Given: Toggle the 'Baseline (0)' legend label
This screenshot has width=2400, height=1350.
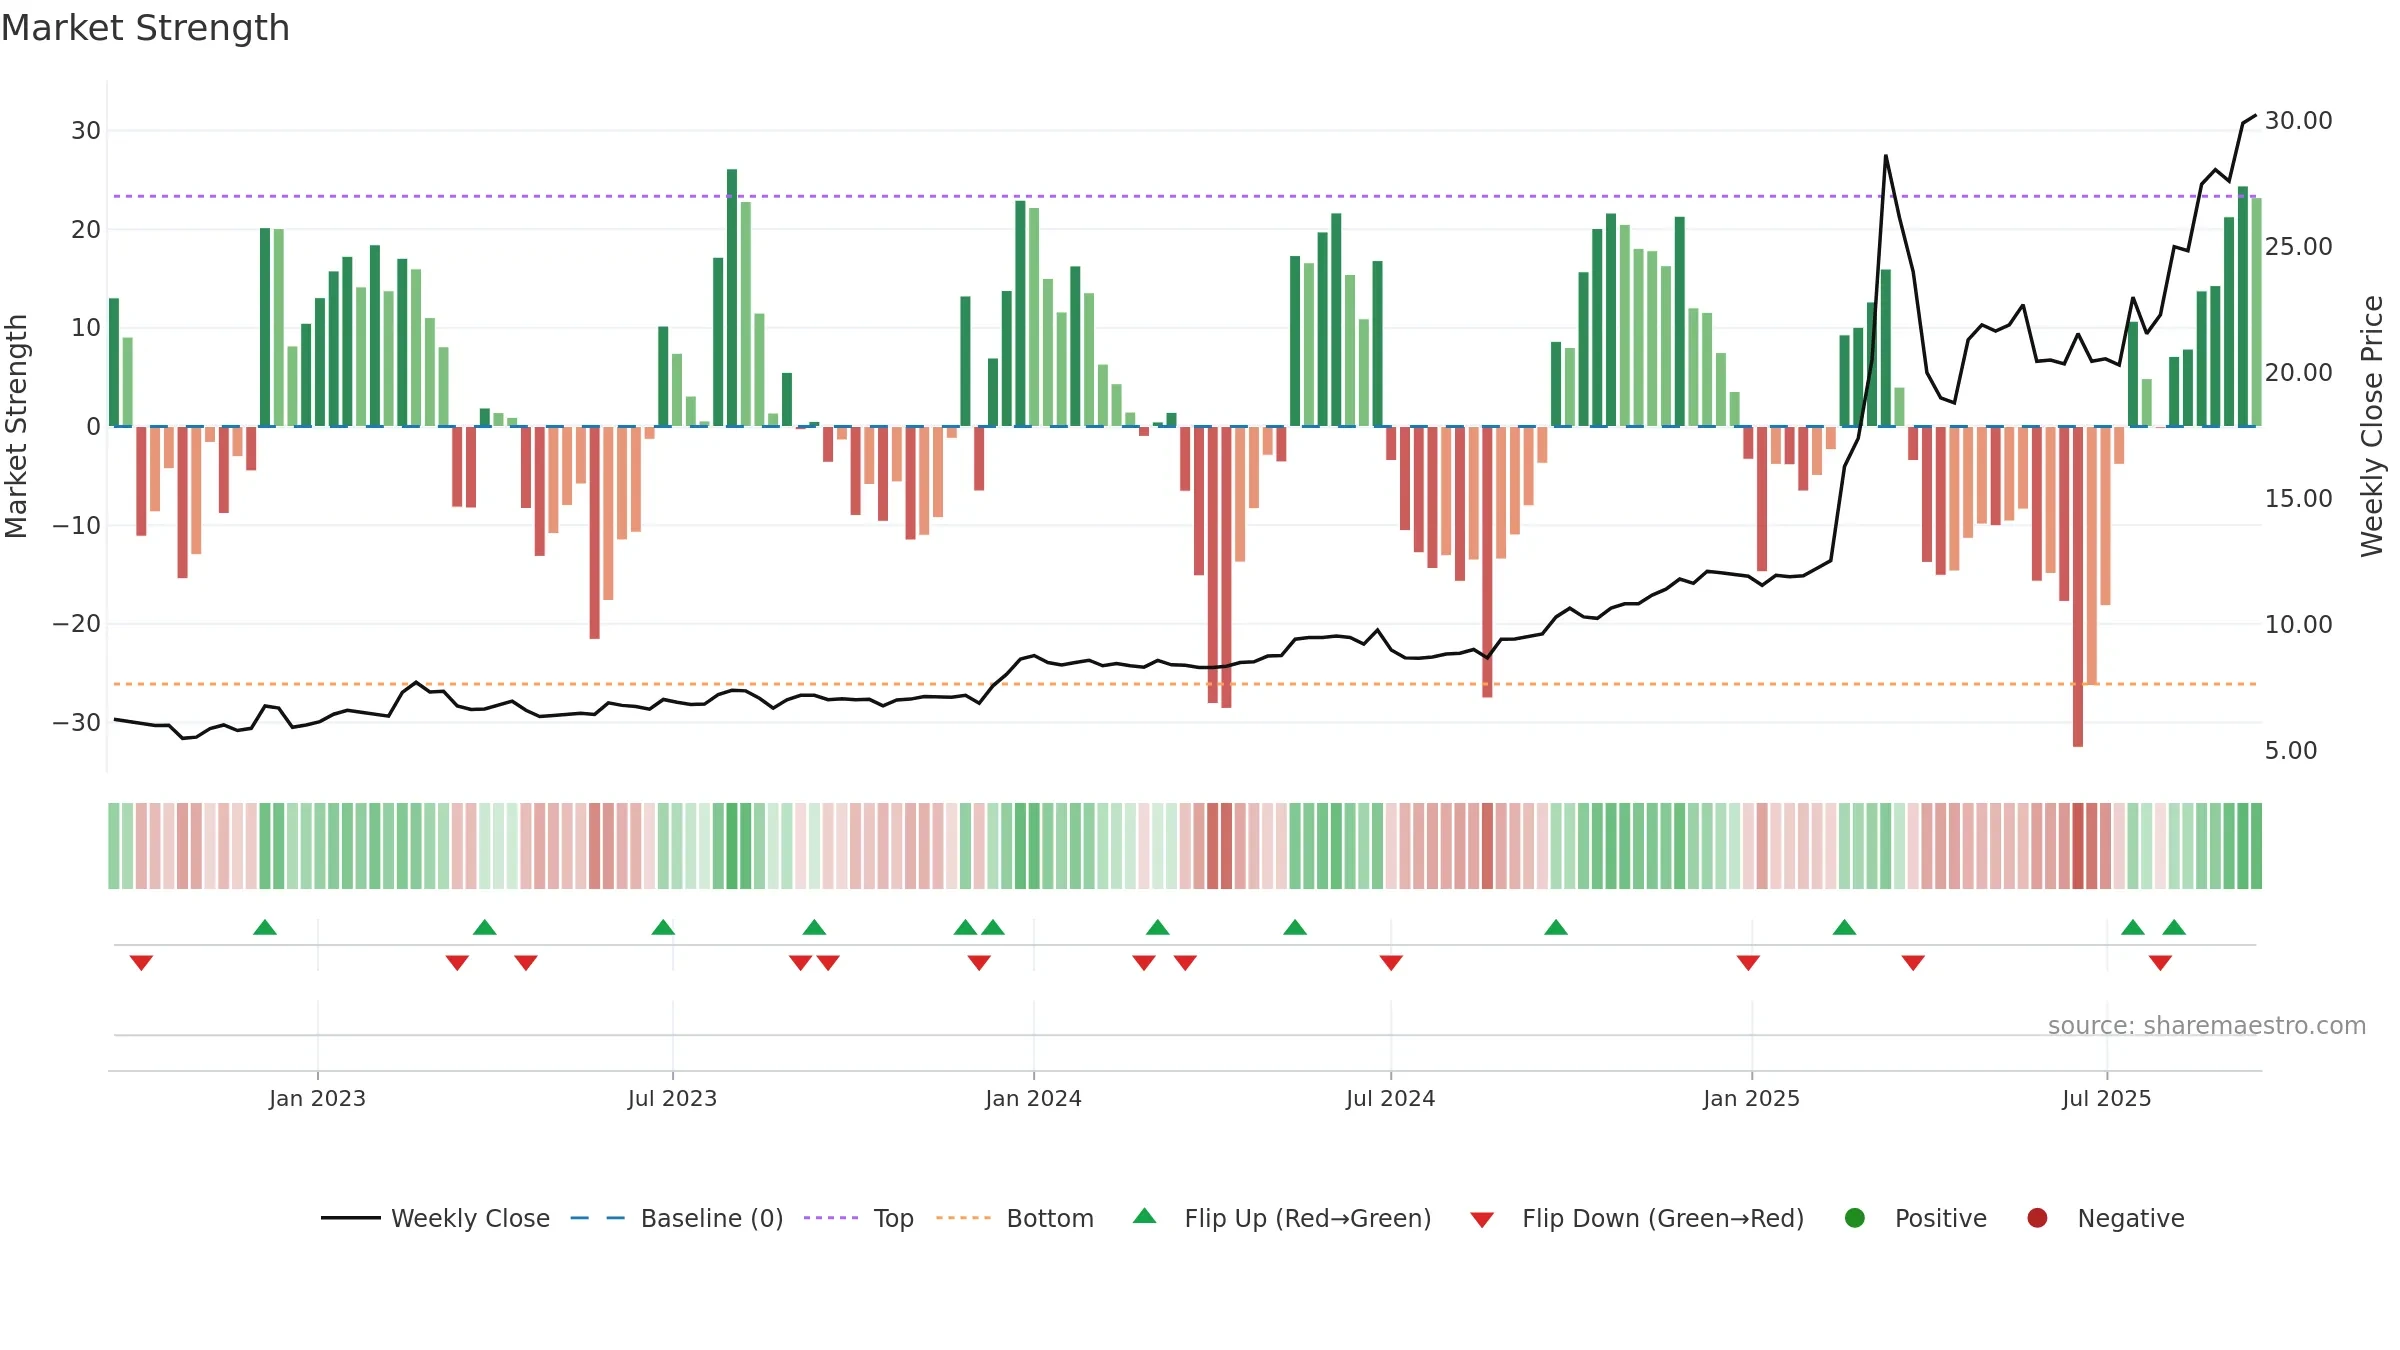Looking at the screenshot, I should pyautogui.click(x=712, y=1218).
